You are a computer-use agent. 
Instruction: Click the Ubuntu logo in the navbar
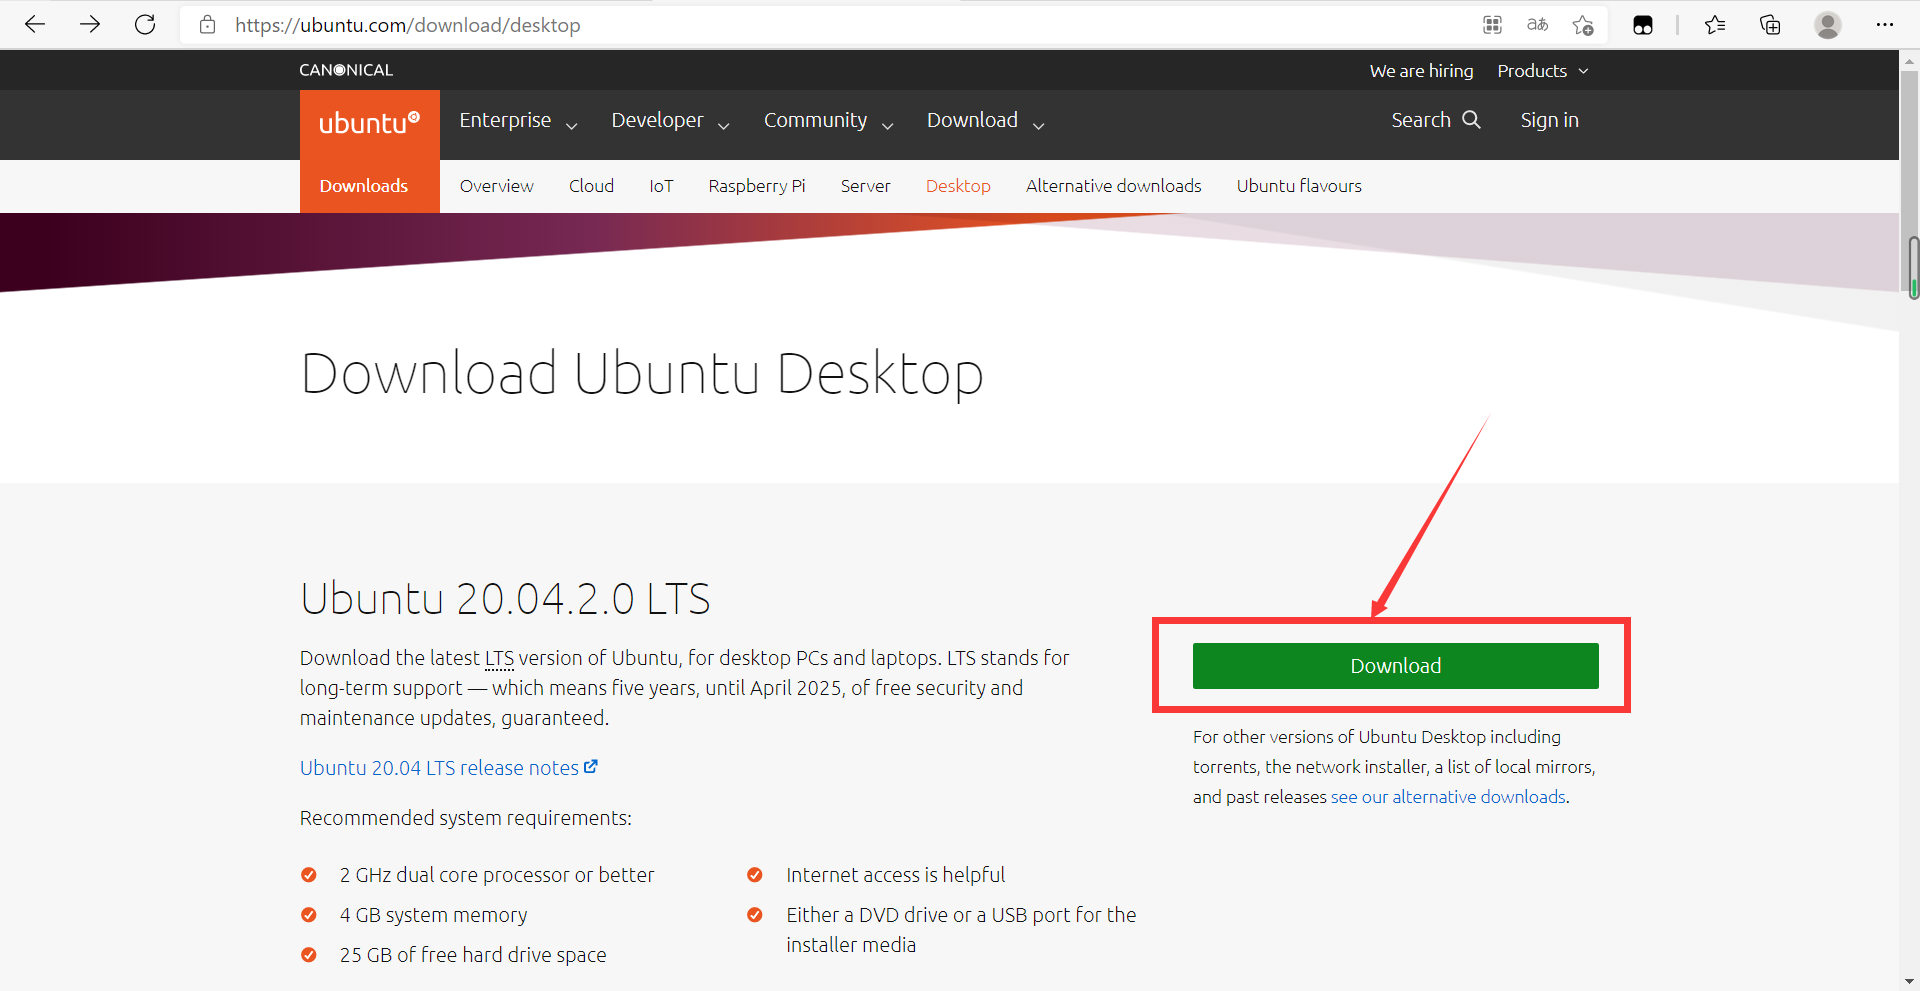coord(369,122)
